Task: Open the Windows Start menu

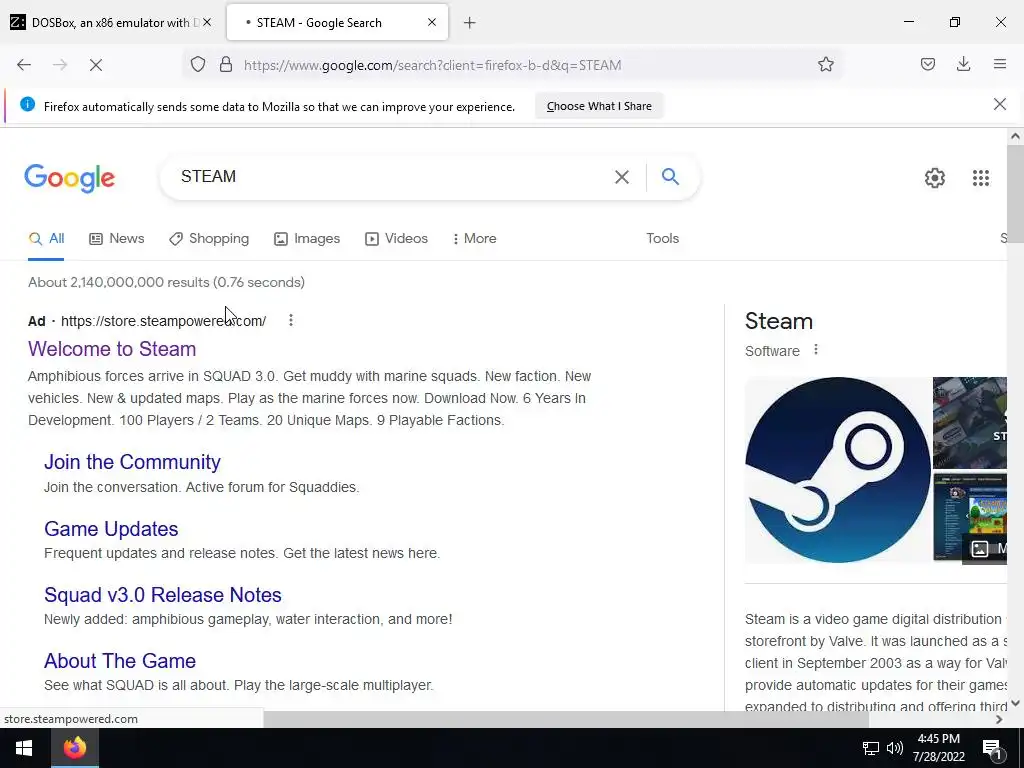Action: click(24, 748)
